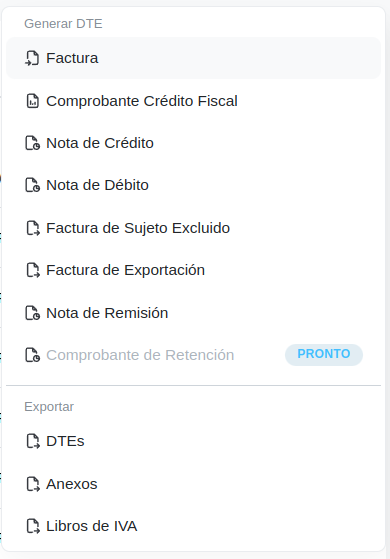Click the Libros de IVA export icon
This screenshot has width=390, height=559.
(33, 526)
